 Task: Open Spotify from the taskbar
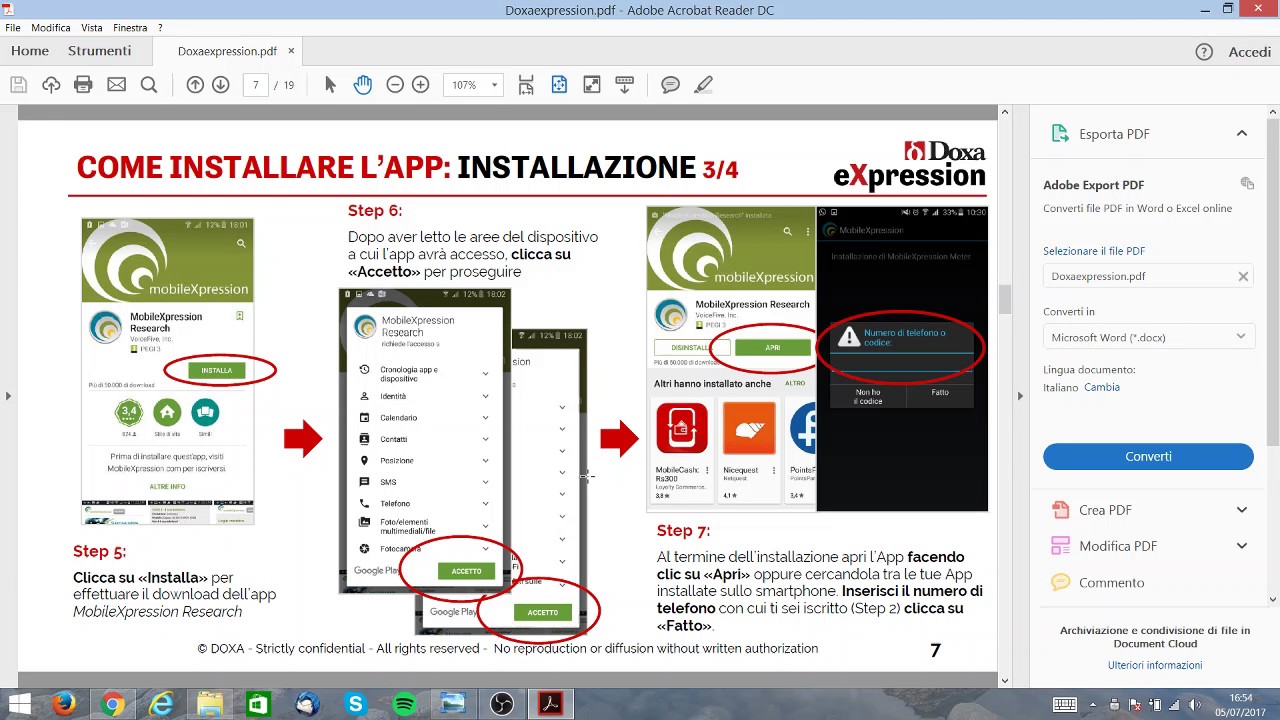pyautogui.click(x=404, y=704)
